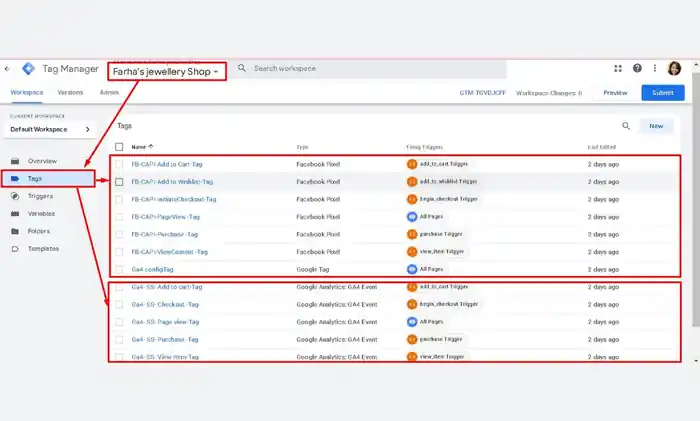Click the search icon in Tags panel
The image size is (700, 421).
[x=626, y=126]
